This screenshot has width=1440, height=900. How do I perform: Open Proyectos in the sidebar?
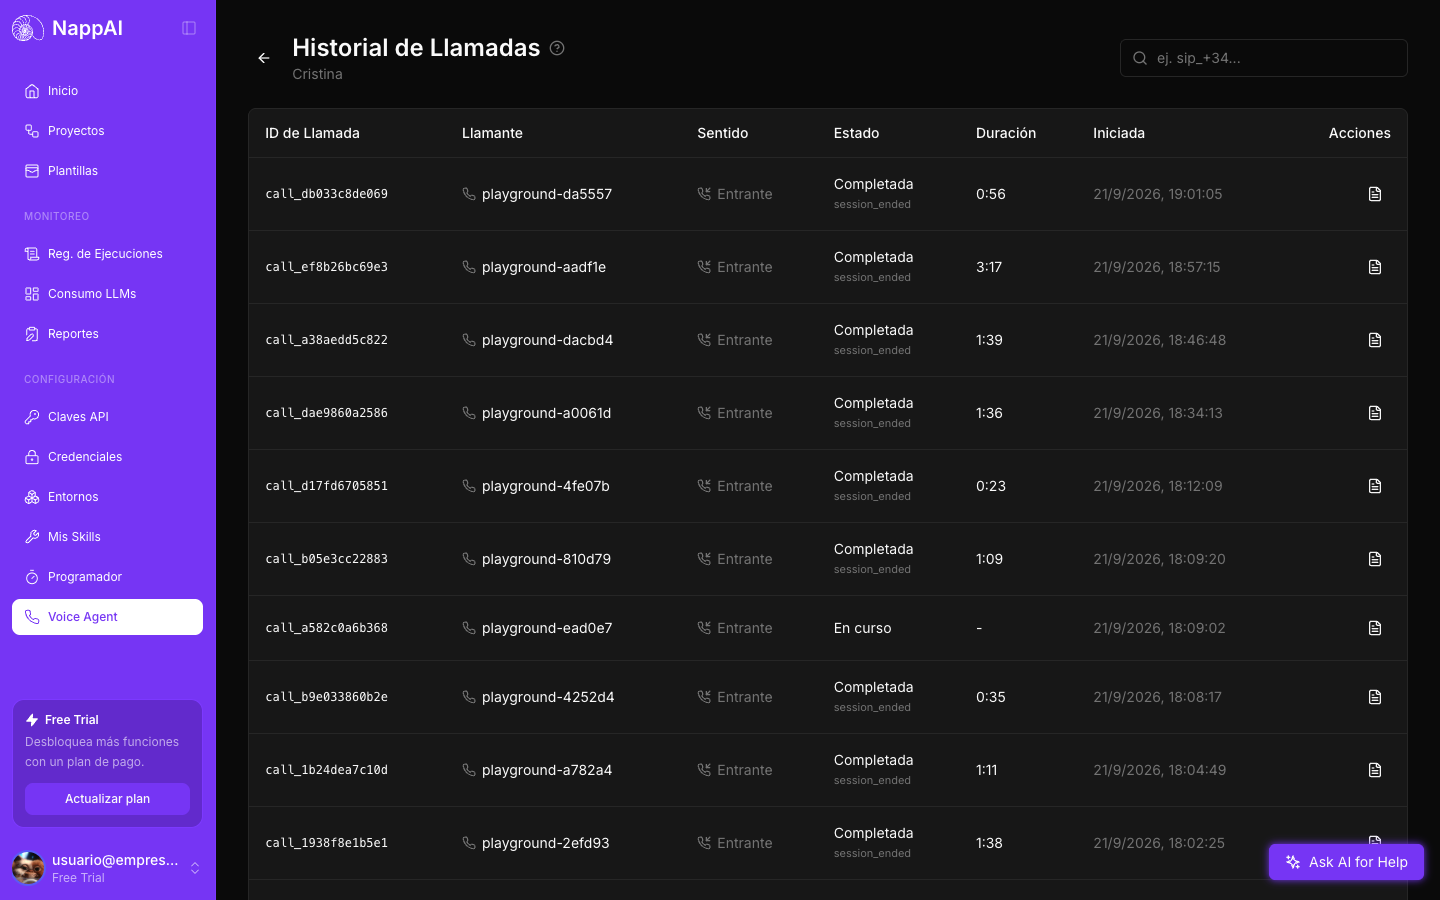point(107,131)
